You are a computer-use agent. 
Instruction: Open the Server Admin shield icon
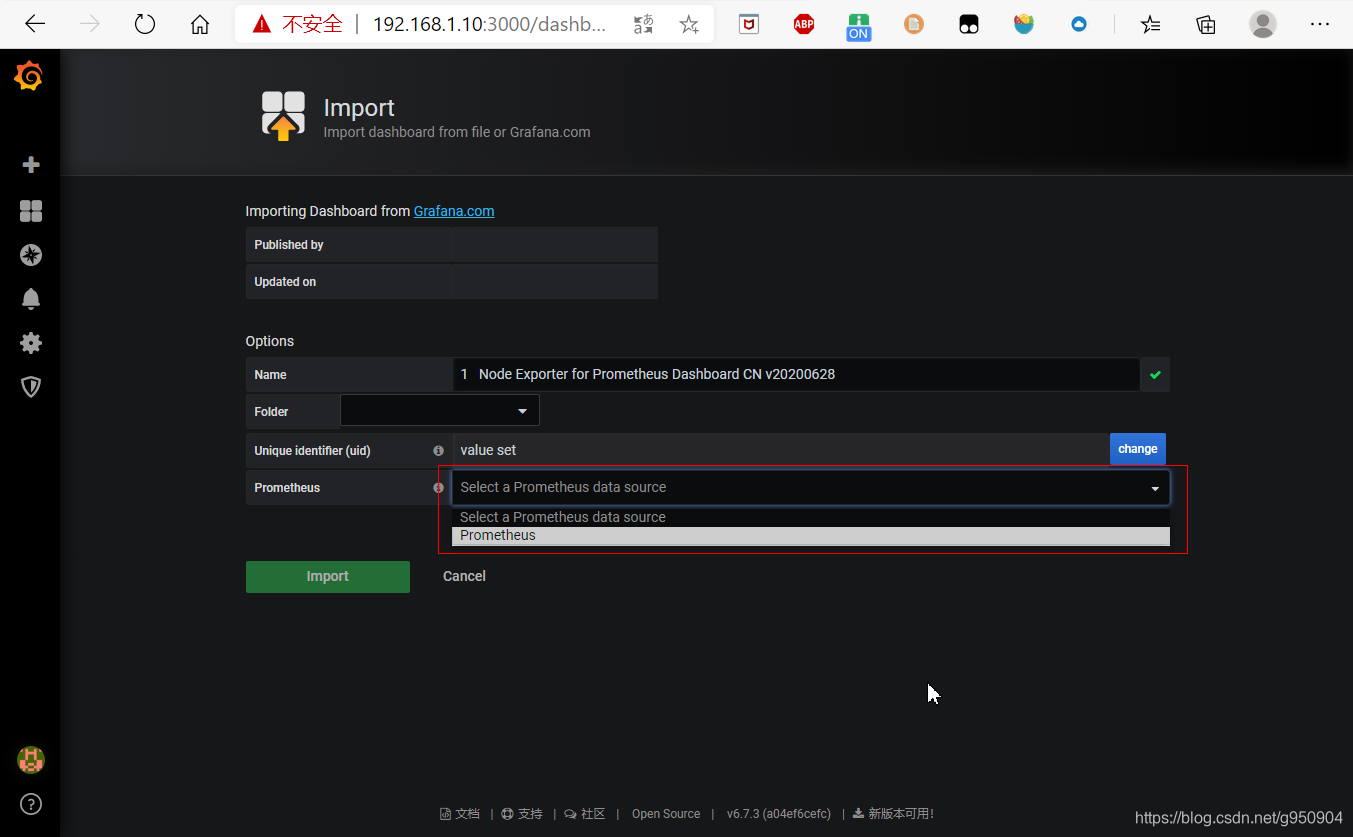click(x=31, y=387)
